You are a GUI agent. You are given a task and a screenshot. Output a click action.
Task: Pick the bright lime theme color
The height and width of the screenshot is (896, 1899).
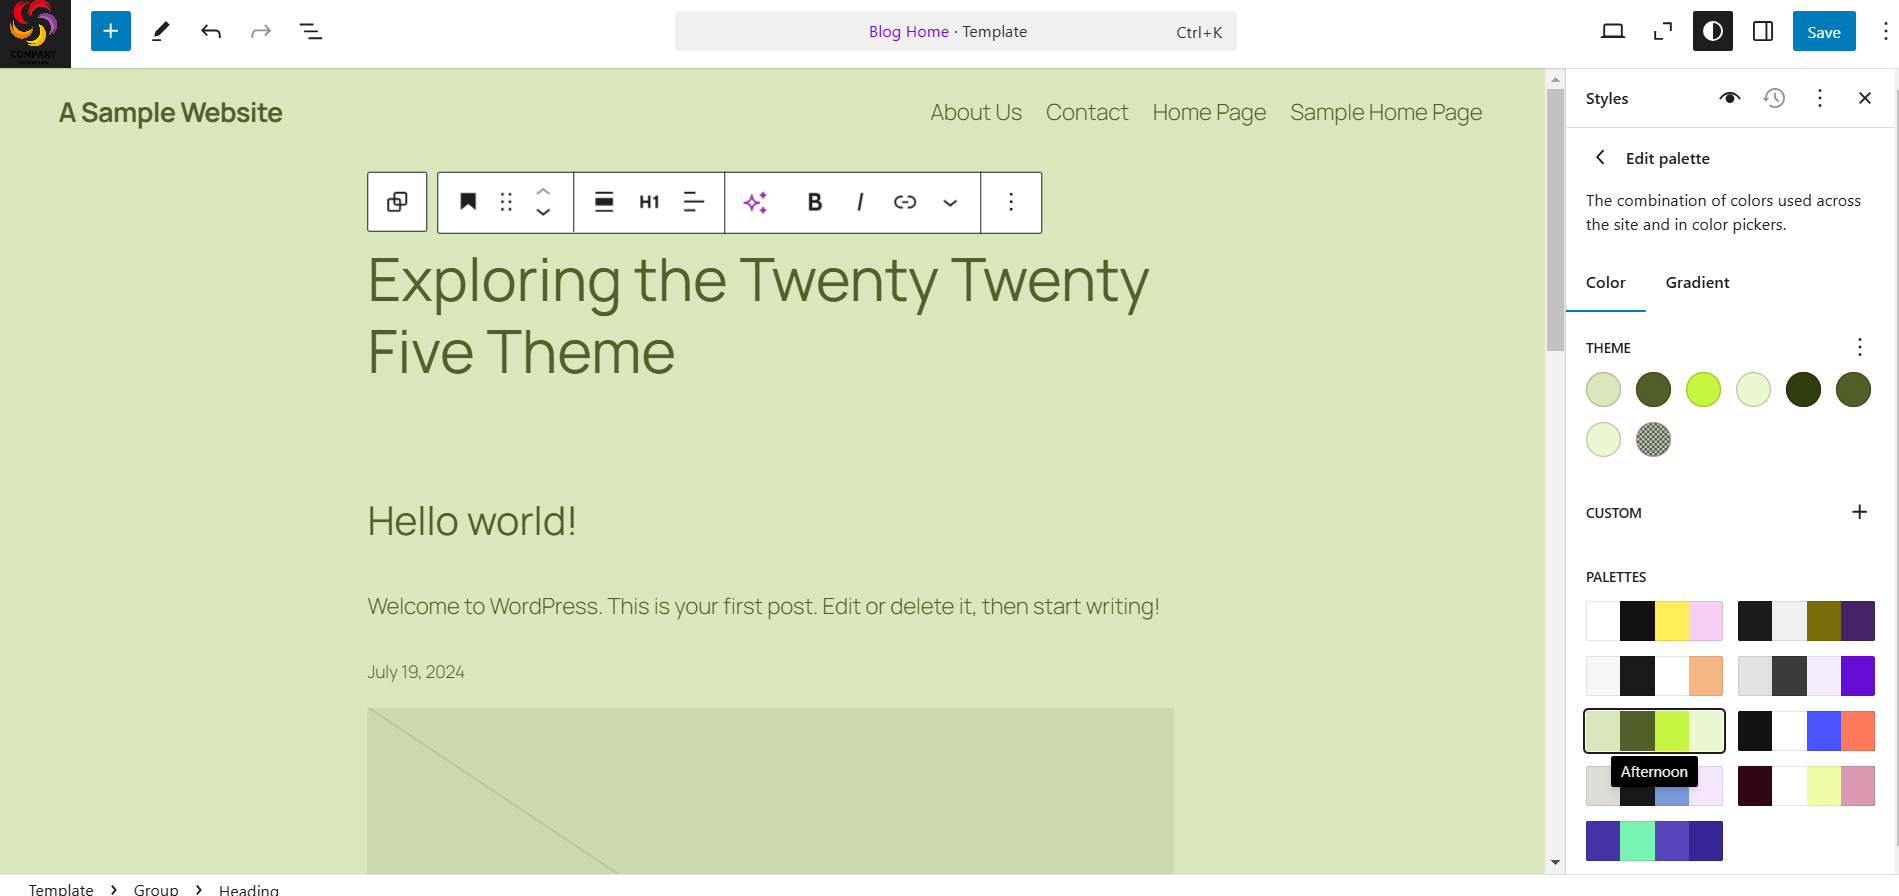click(1703, 390)
